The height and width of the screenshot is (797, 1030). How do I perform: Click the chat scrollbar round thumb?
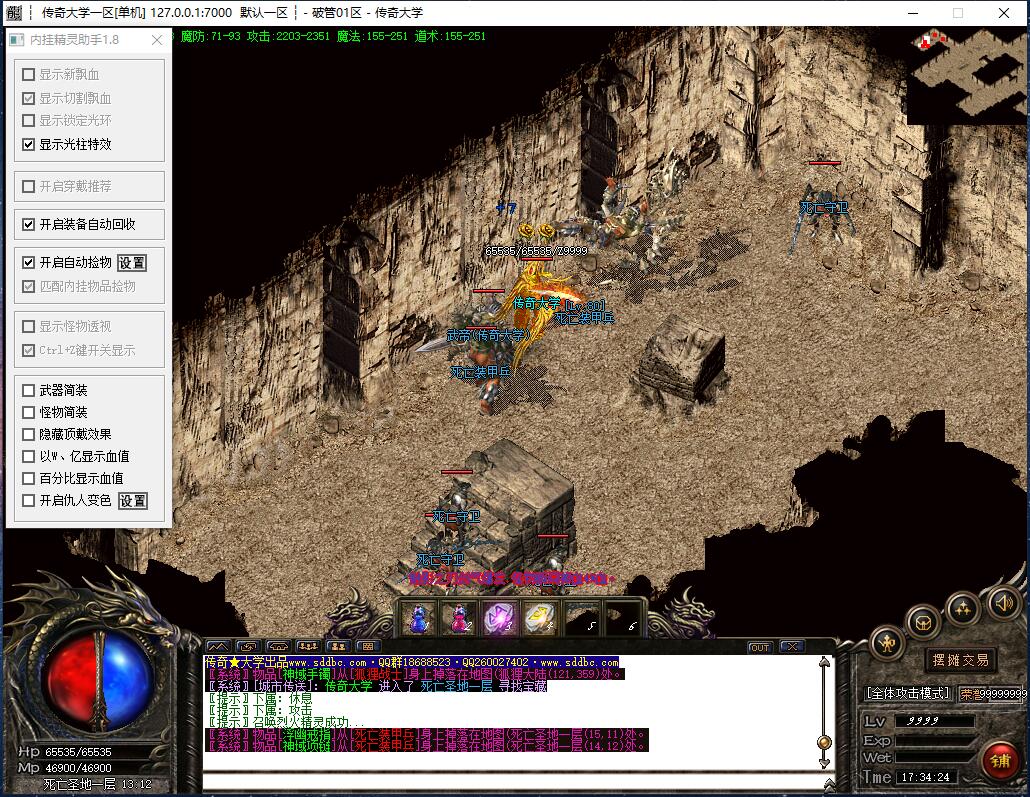click(x=824, y=743)
